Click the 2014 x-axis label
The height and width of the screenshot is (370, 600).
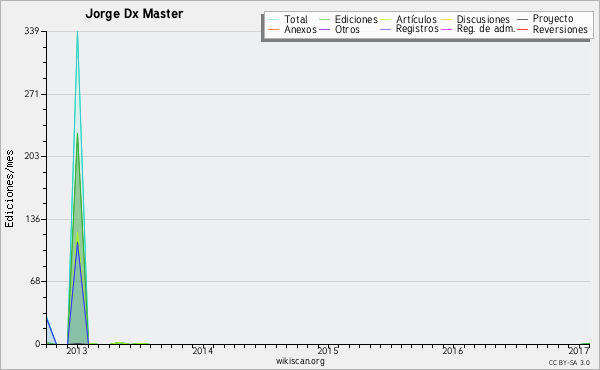pyautogui.click(x=202, y=351)
